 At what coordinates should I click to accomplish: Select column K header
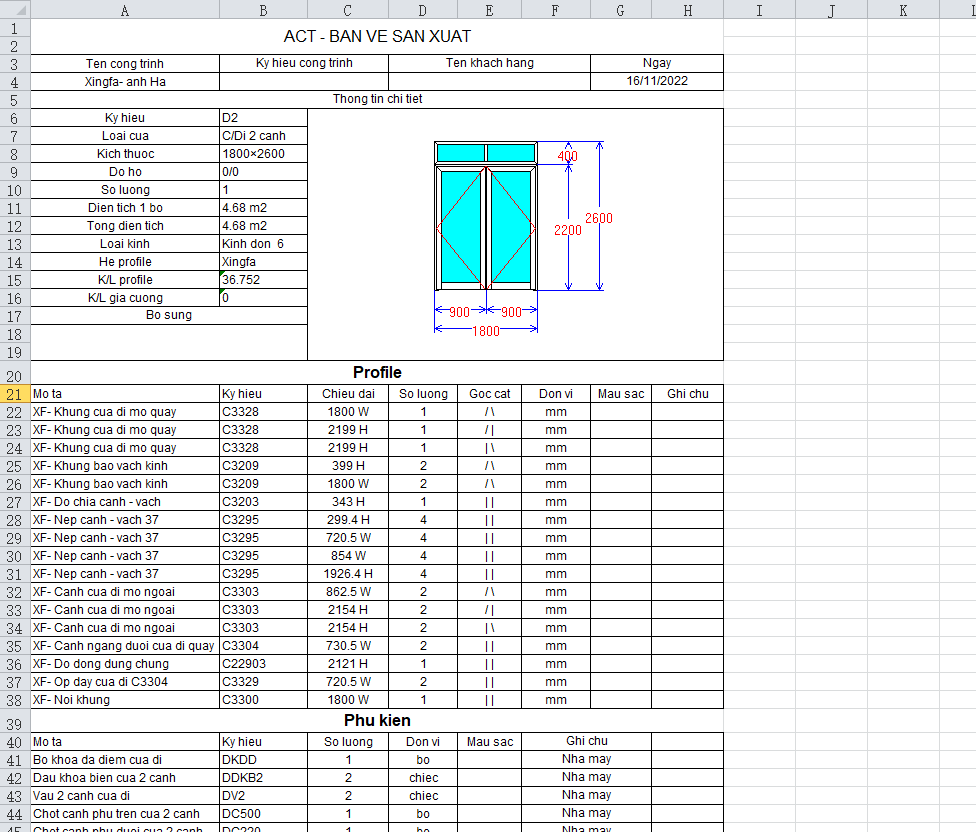pos(903,10)
